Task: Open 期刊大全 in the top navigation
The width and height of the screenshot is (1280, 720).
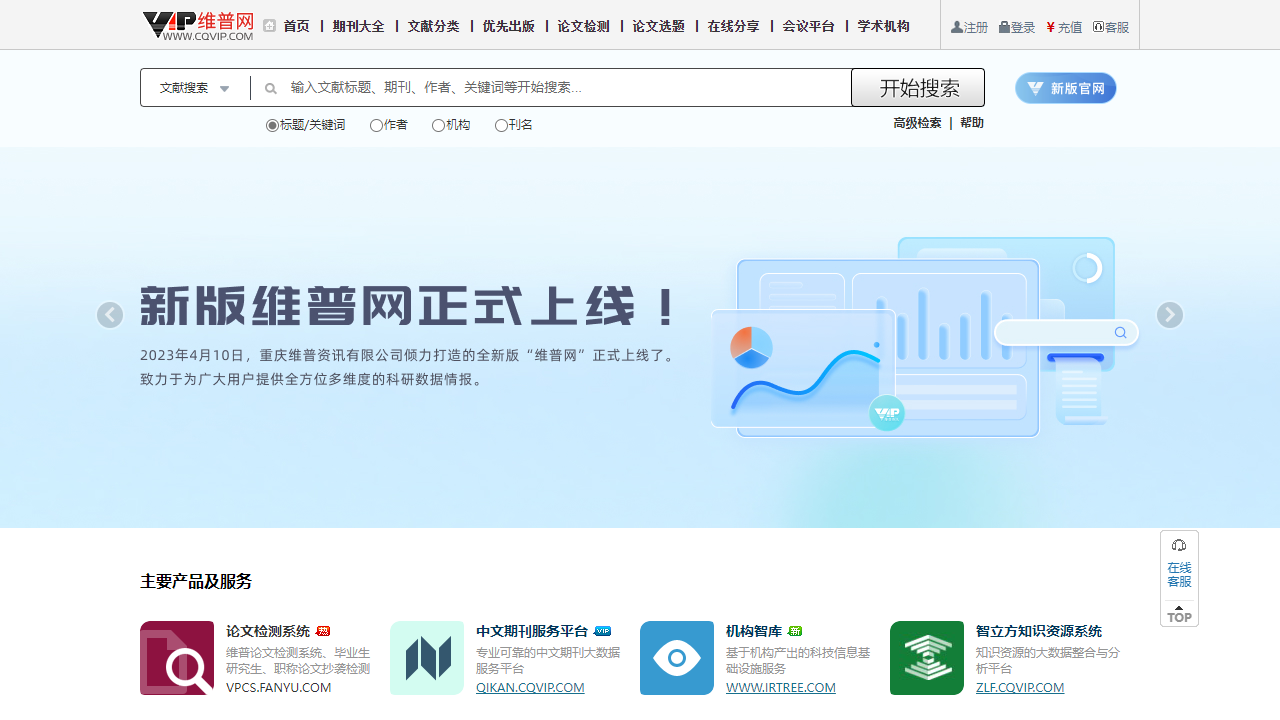Action: point(359,27)
